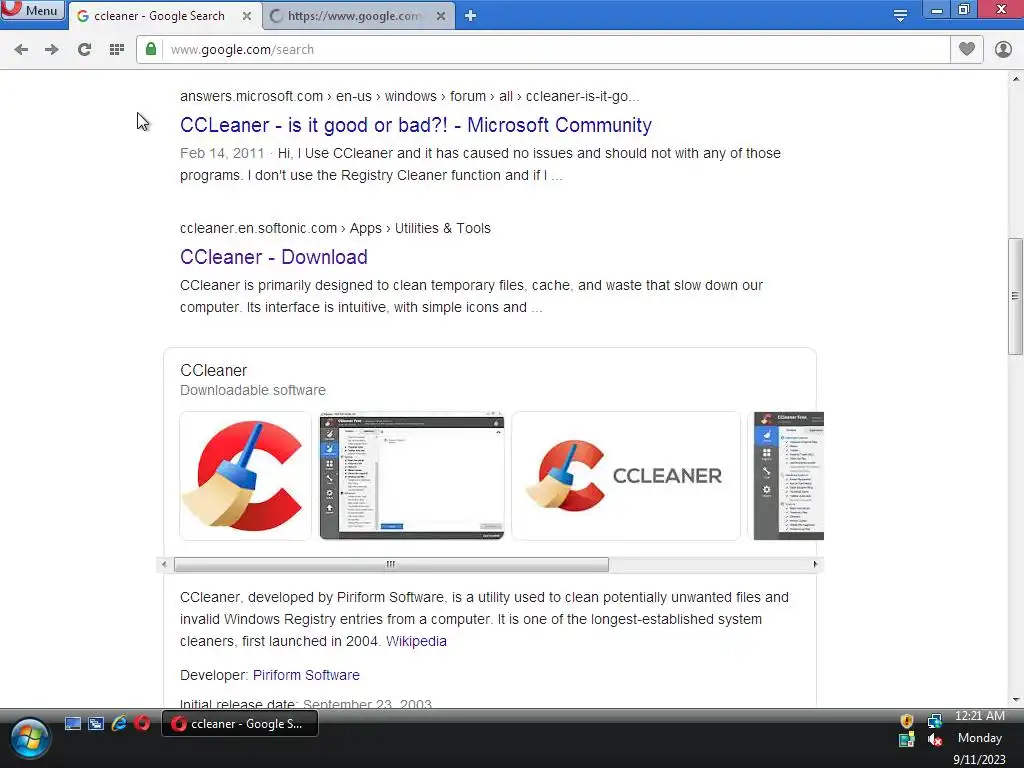This screenshot has width=1024, height=768.
Task: Open the Piriform Software developer link
Action: pos(306,675)
